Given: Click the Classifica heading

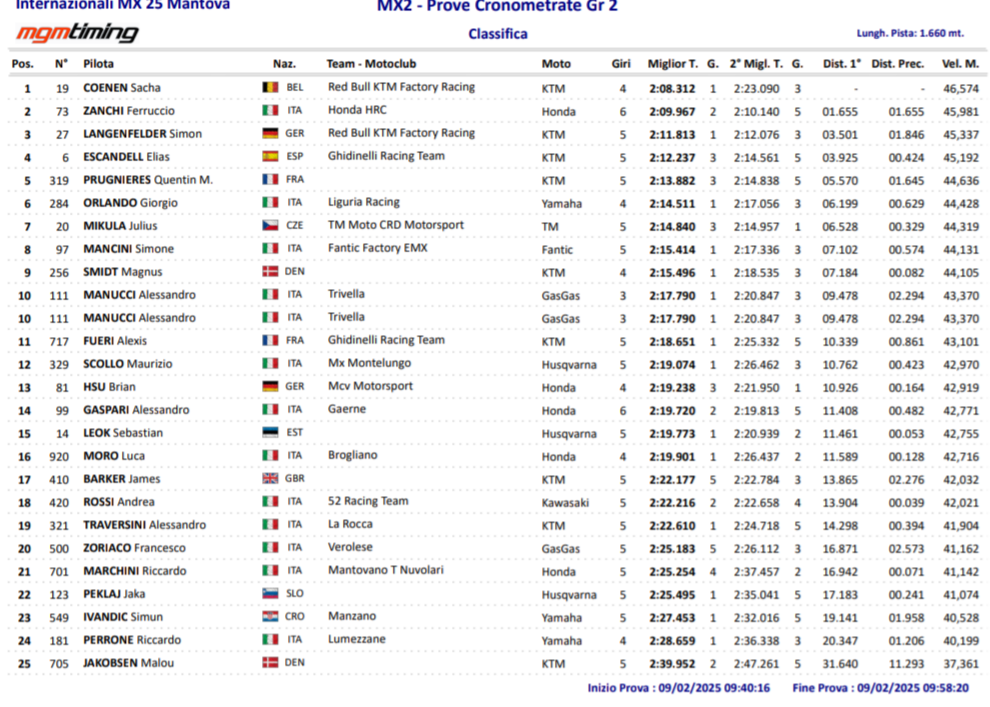Looking at the screenshot, I should pos(497,34).
